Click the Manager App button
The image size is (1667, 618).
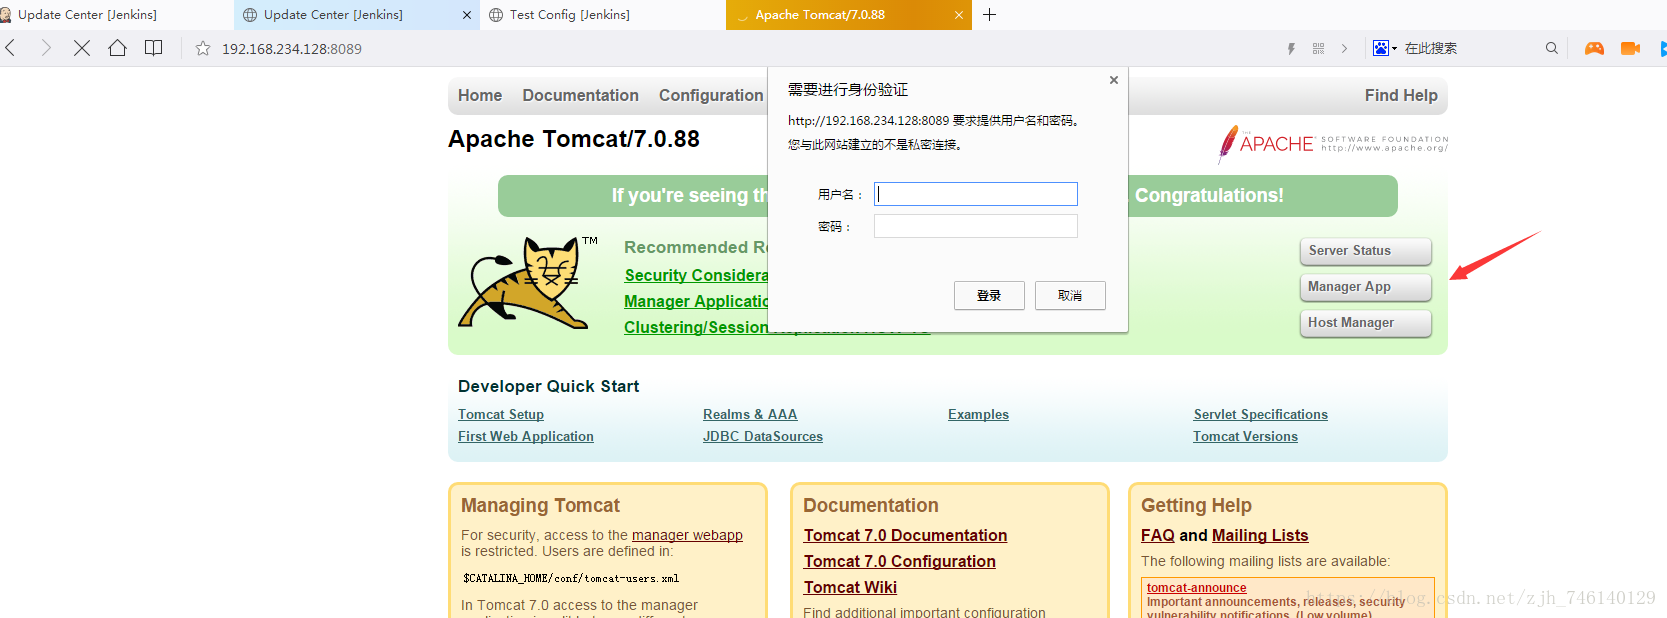click(1365, 287)
